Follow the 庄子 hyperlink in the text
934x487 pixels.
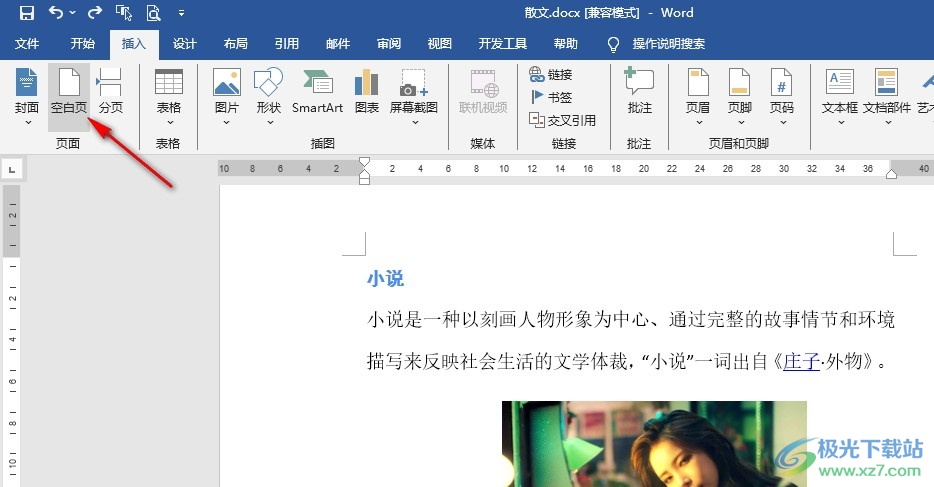tap(802, 361)
